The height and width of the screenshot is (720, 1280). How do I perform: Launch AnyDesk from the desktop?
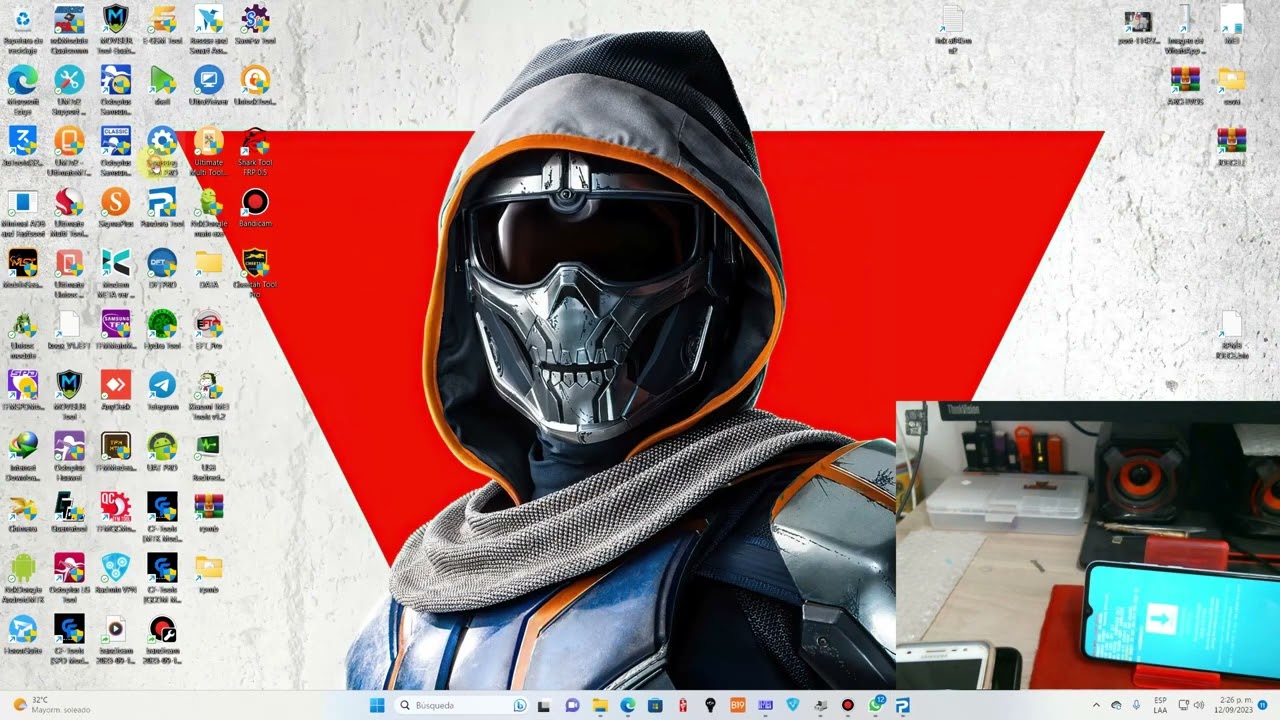pyautogui.click(x=115, y=391)
